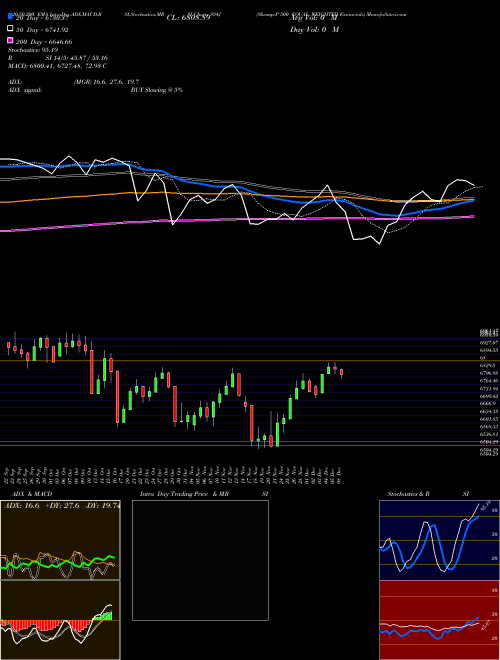
Task: Click the last red candlestick on the chart
Action: tap(341, 373)
